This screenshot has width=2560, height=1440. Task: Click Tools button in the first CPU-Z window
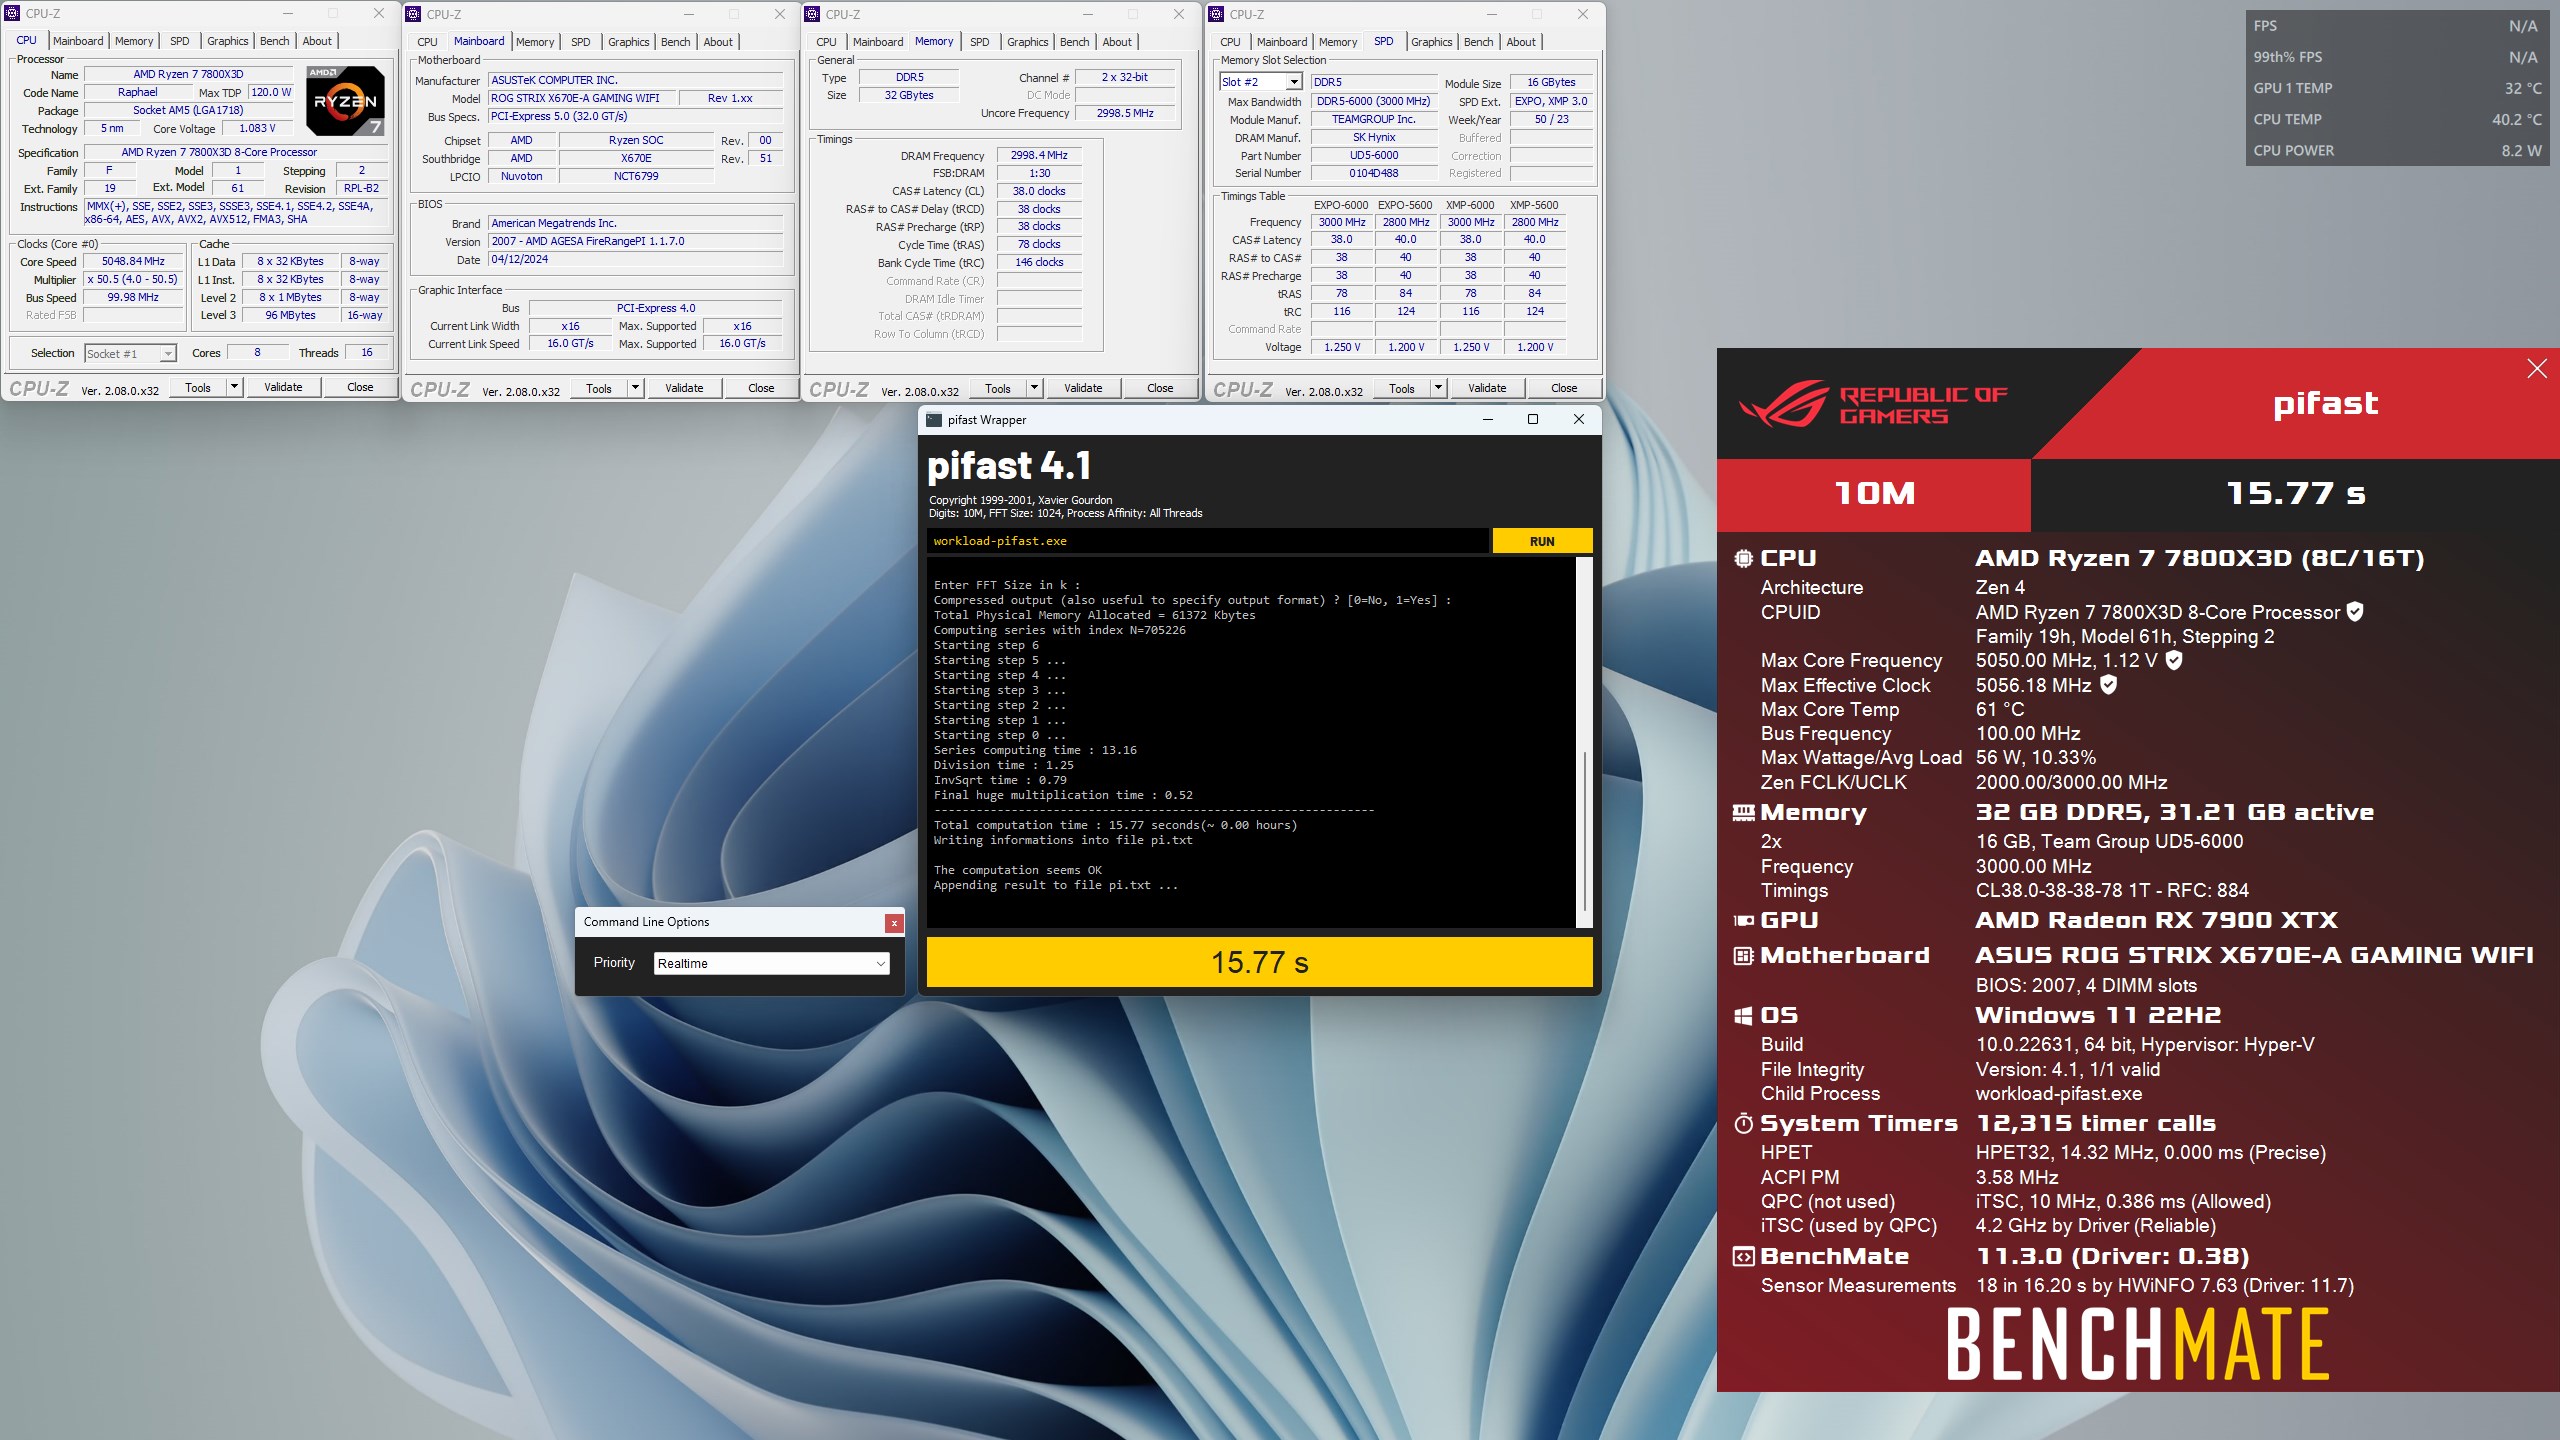(198, 387)
